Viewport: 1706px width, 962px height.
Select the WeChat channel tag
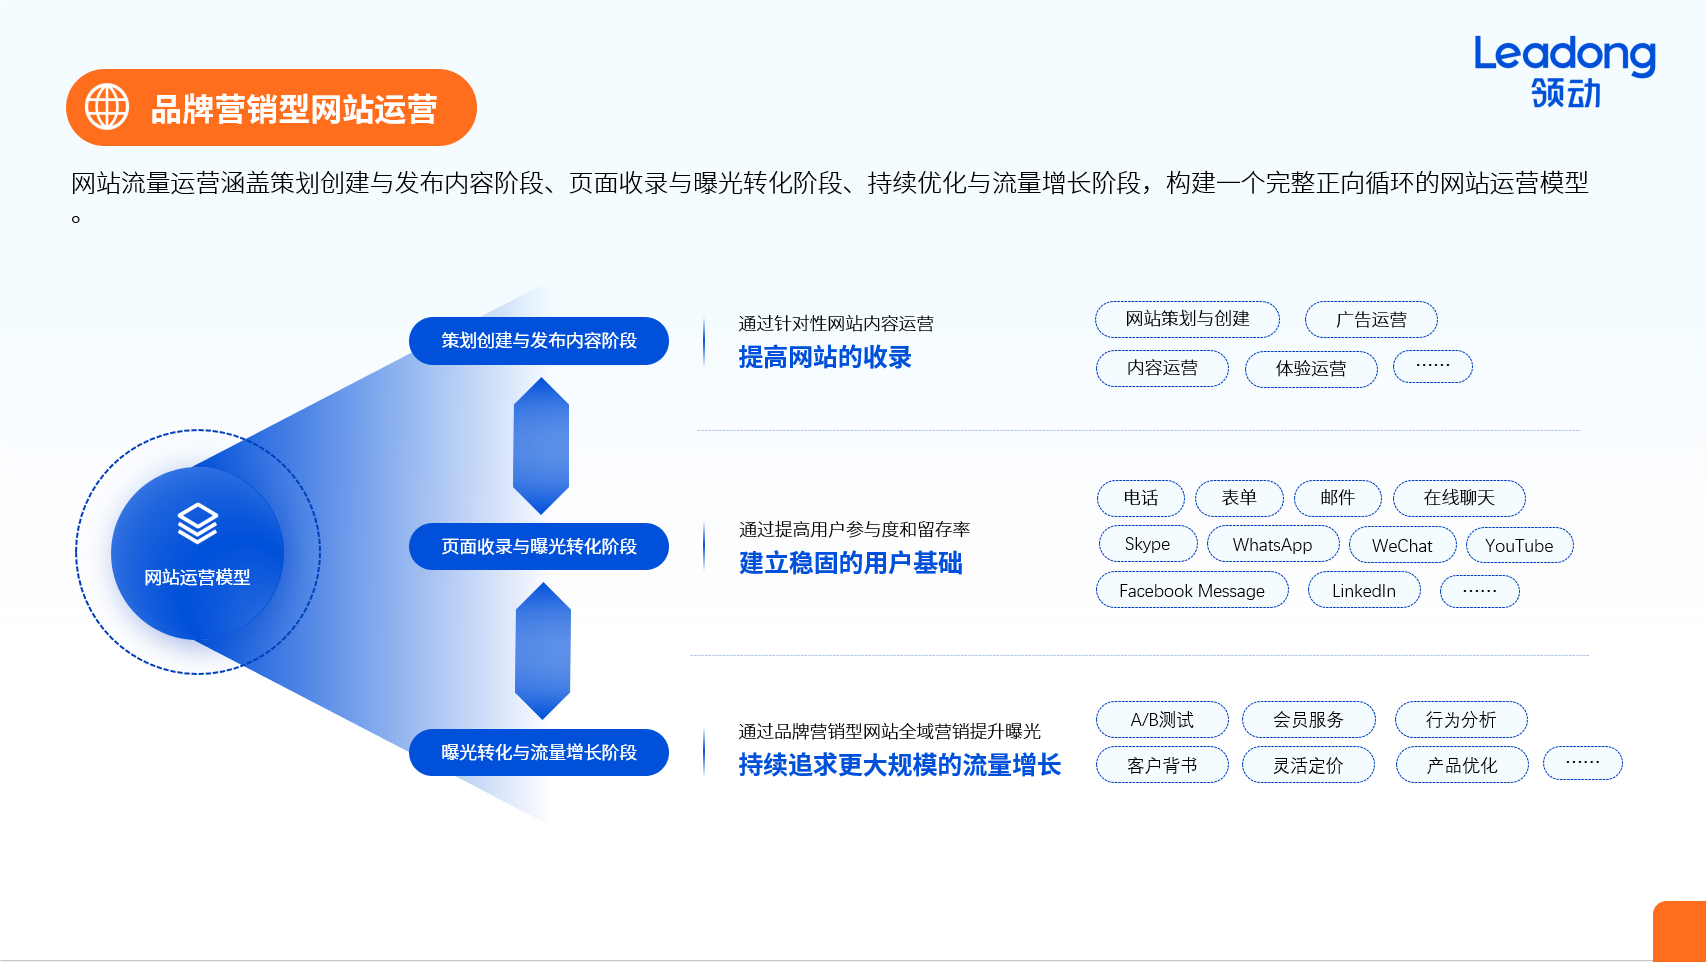coord(1402,545)
